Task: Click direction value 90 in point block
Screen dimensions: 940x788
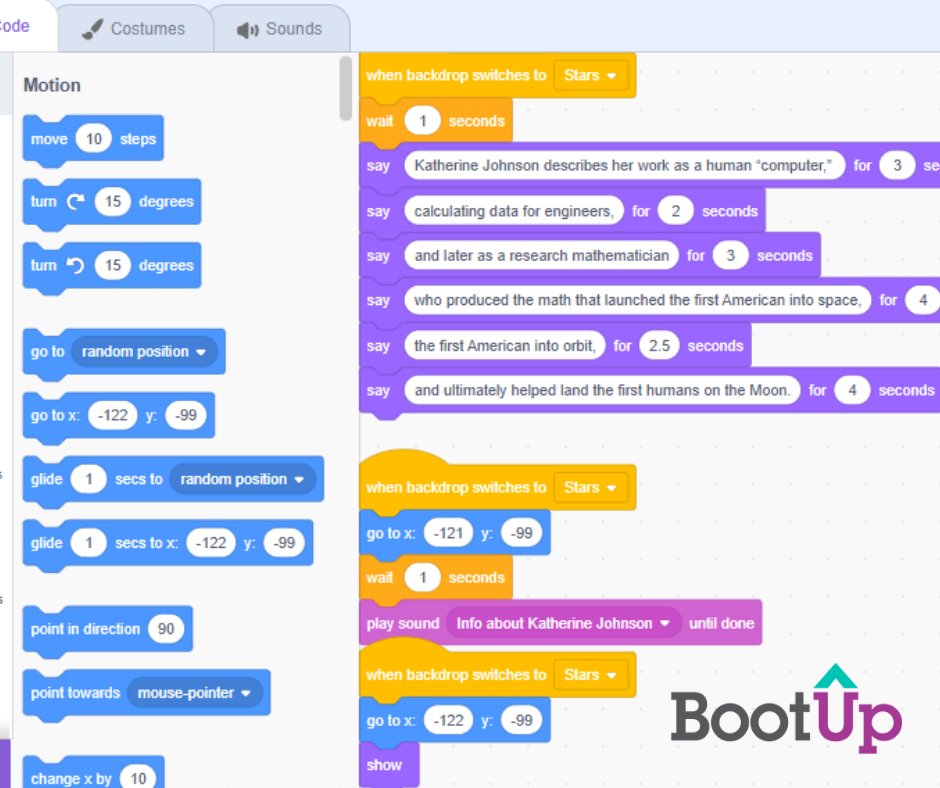Action: tap(165, 629)
